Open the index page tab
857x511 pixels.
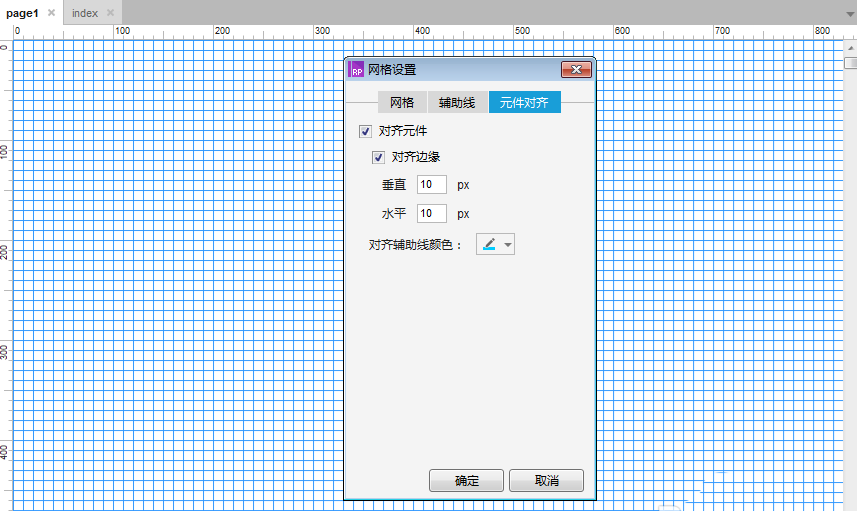pyautogui.click(x=85, y=13)
